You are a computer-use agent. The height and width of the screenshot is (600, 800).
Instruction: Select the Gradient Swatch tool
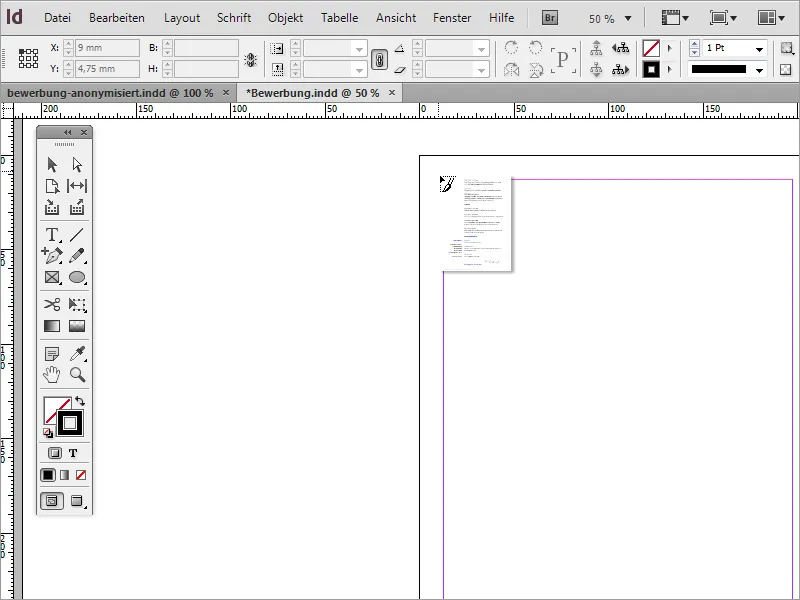coord(52,326)
